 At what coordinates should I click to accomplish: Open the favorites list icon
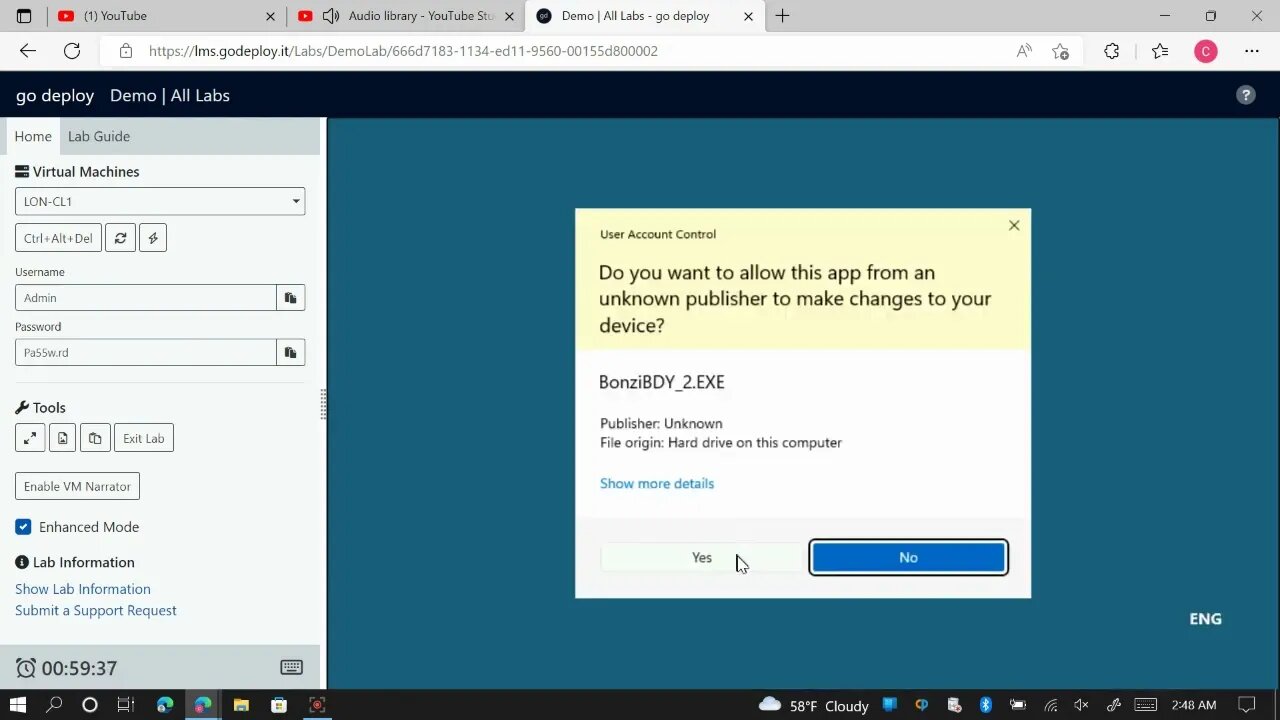point(1160,51)
